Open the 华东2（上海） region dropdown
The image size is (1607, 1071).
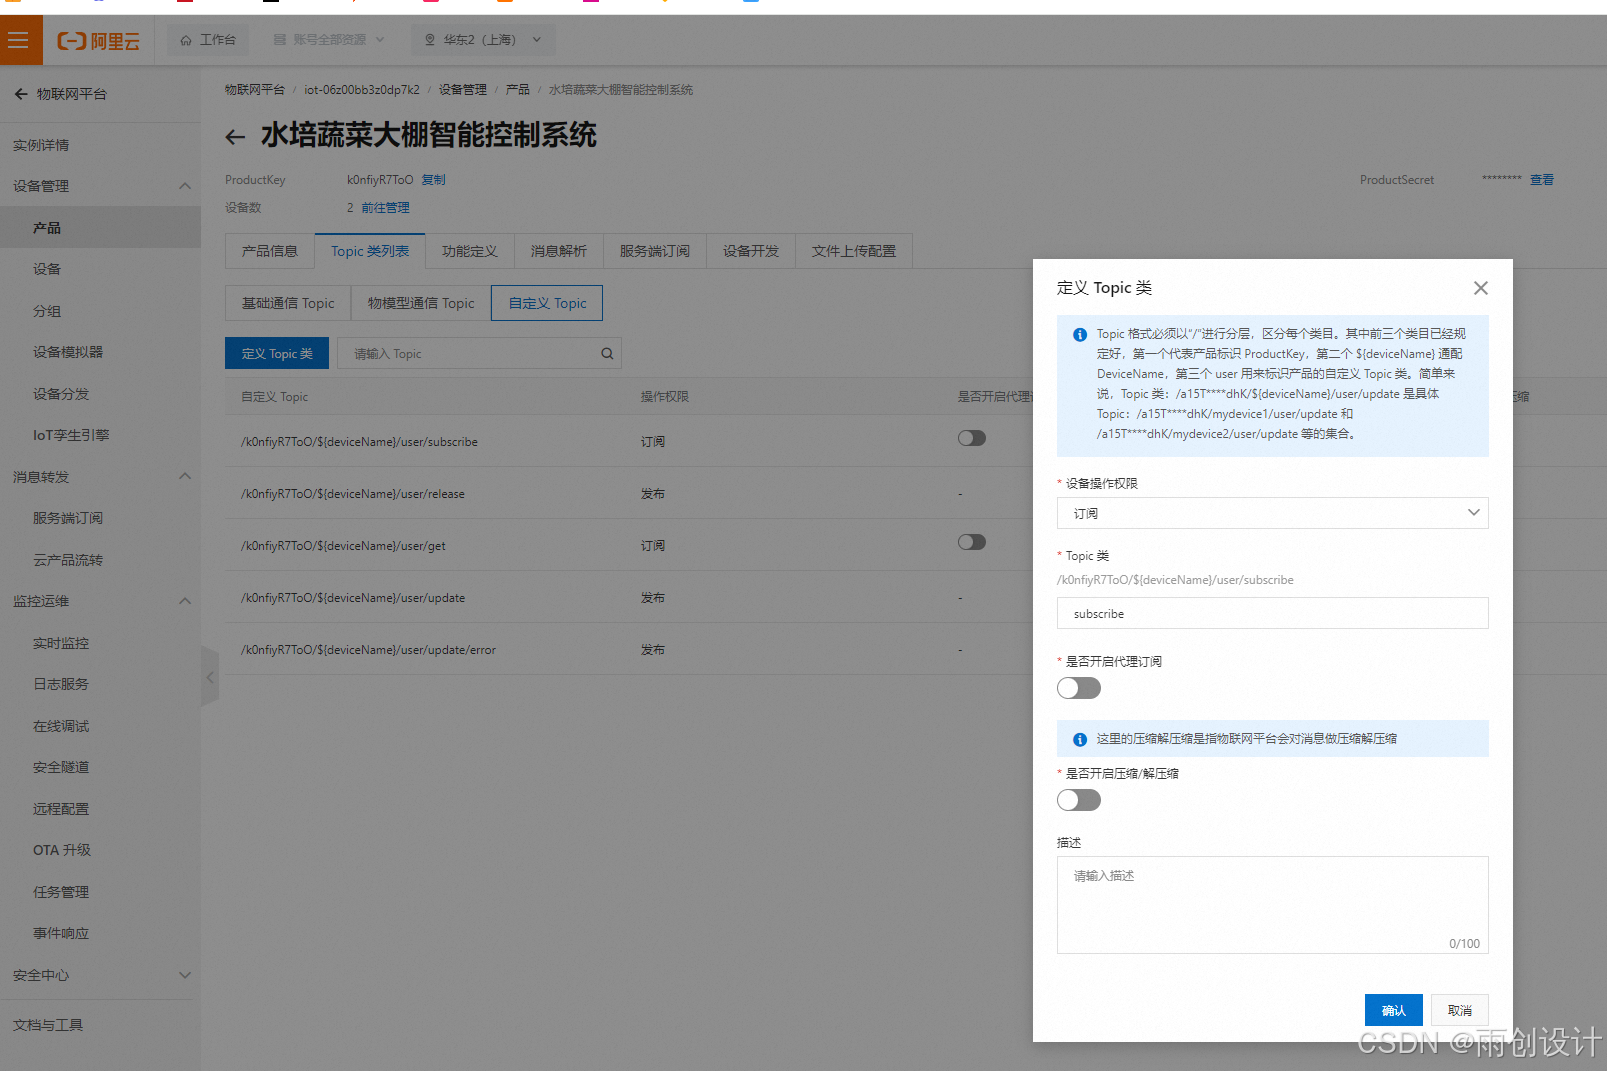pos(483,40)
